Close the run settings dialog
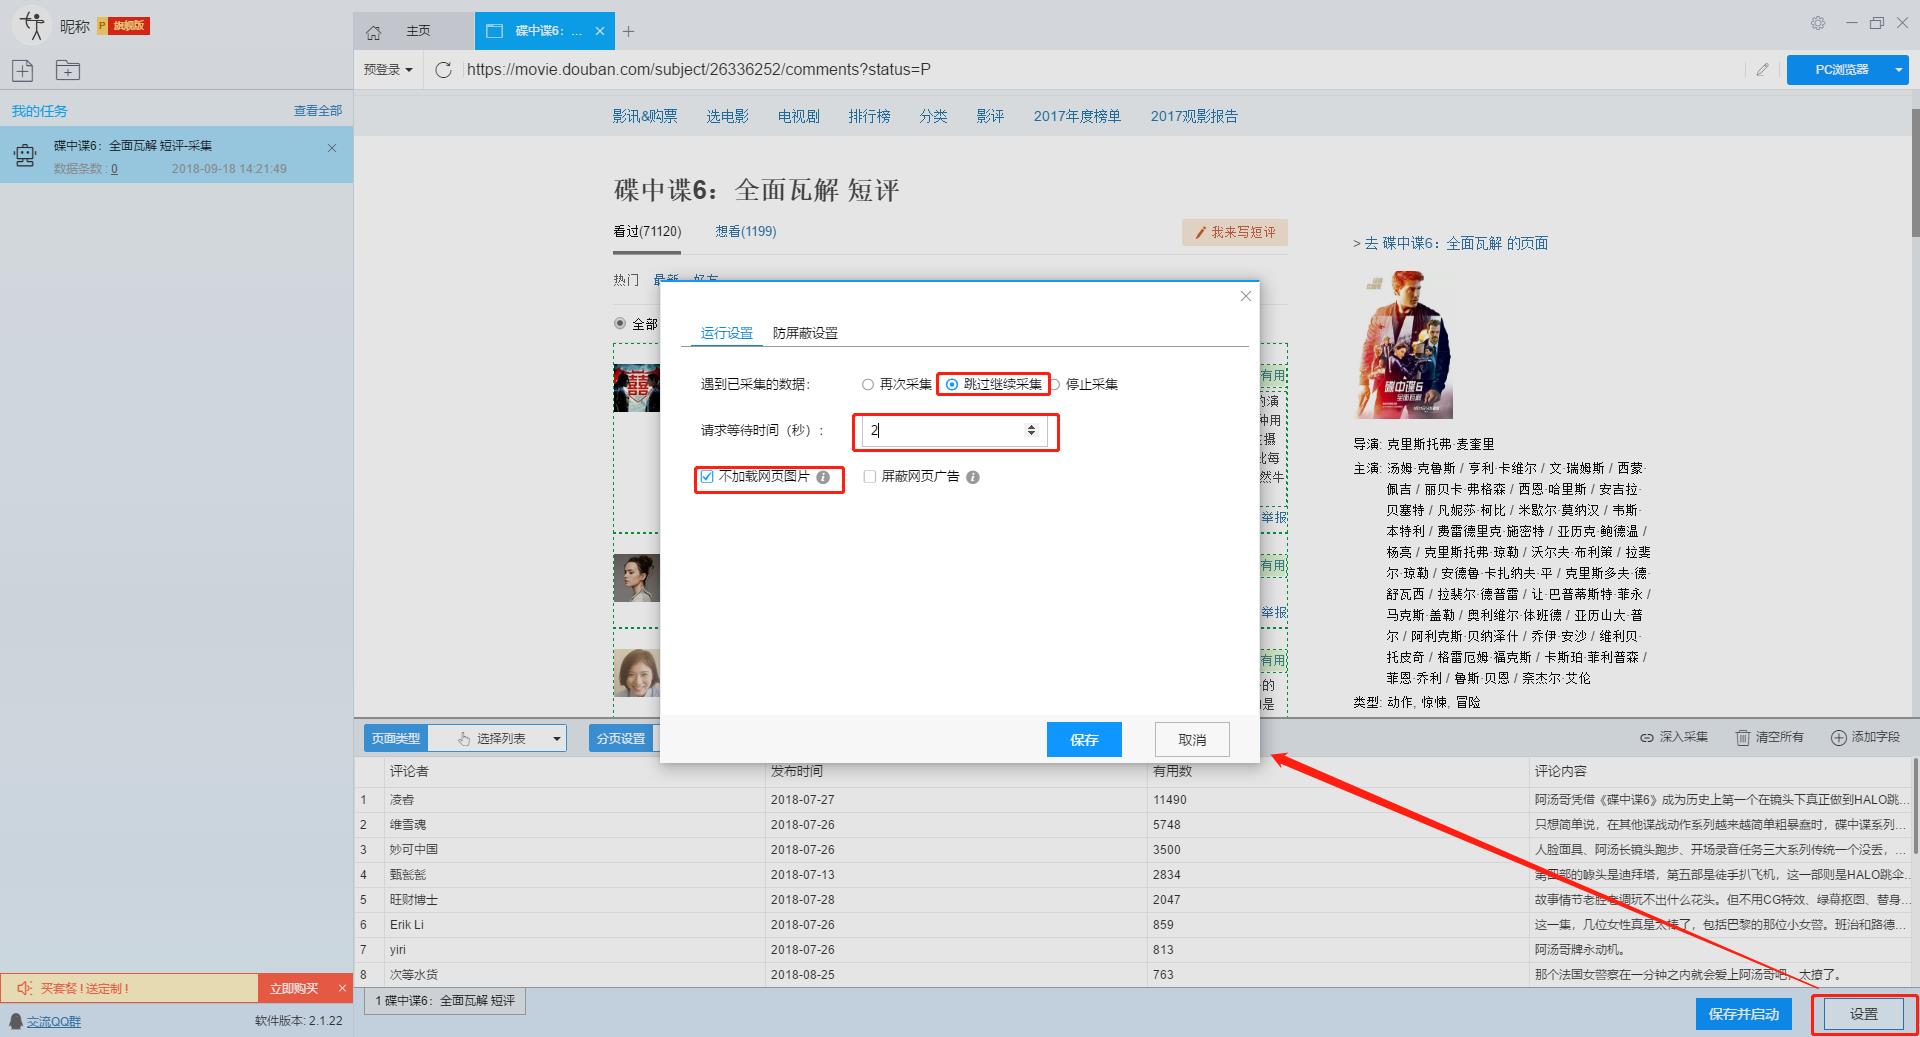The height and width of the screenshot is (1037, 1920). [x=1245, y=296]
